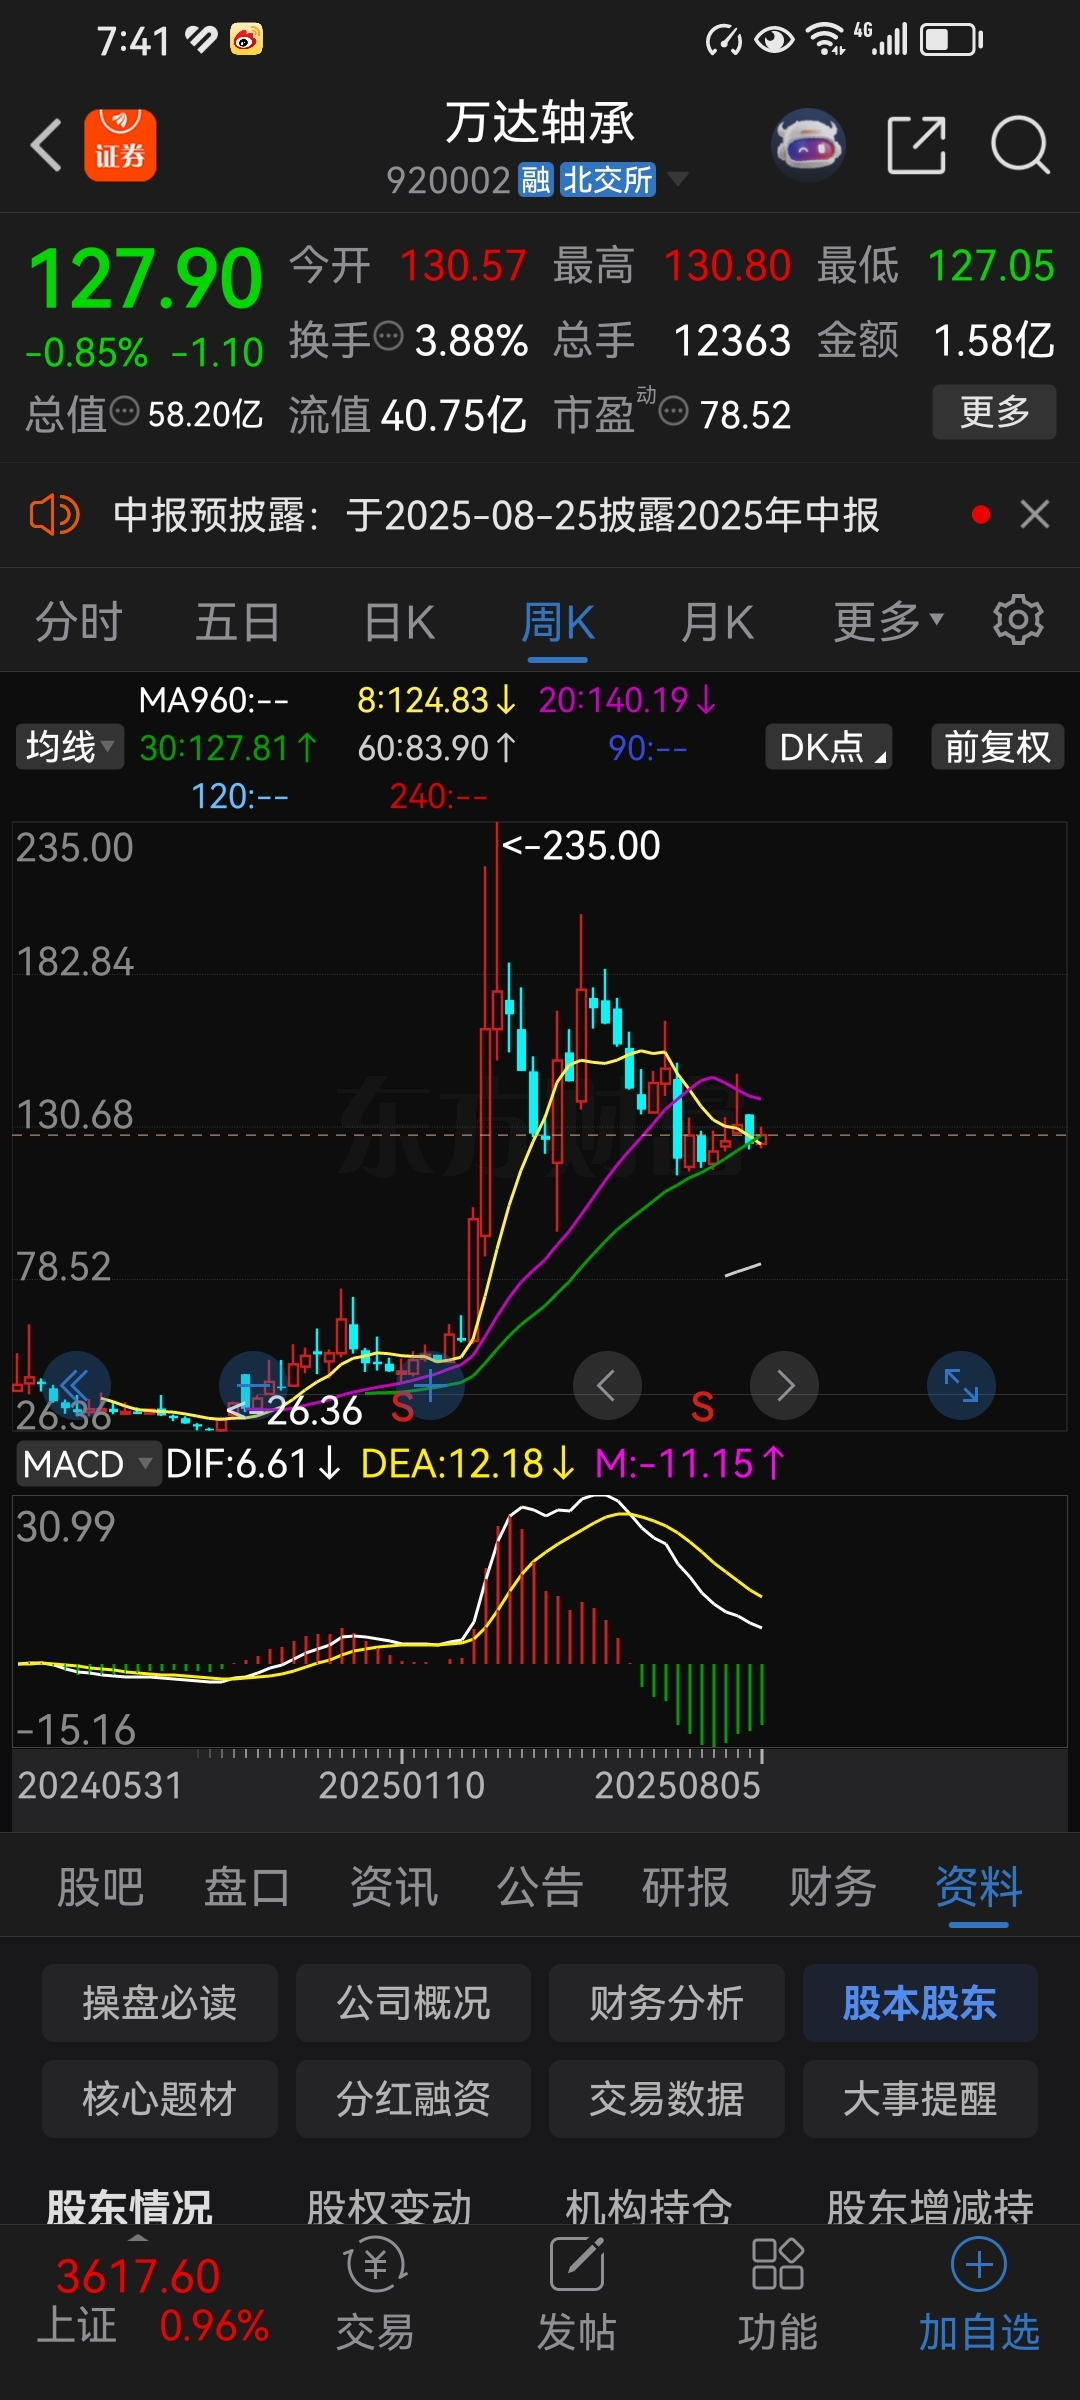Click the 股本股东 button

(920, 2003)
